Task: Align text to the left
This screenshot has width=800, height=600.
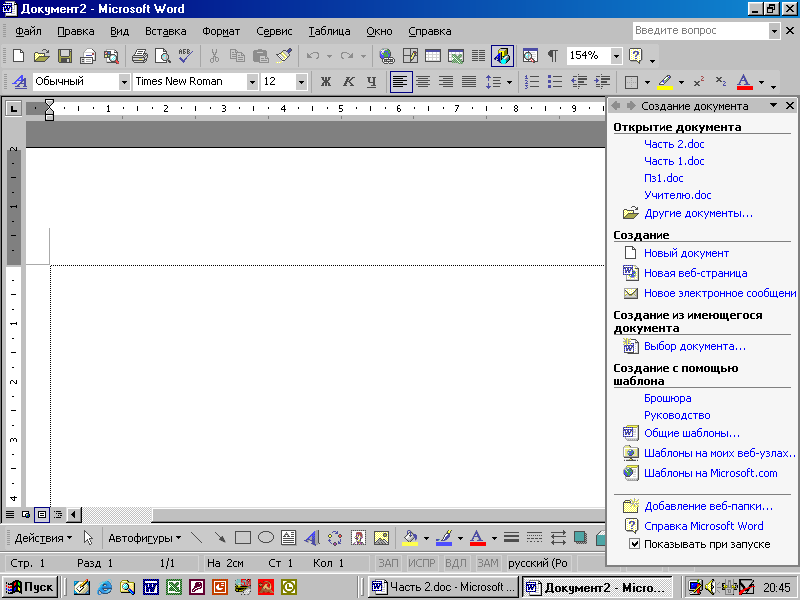Action: point(401,82)
